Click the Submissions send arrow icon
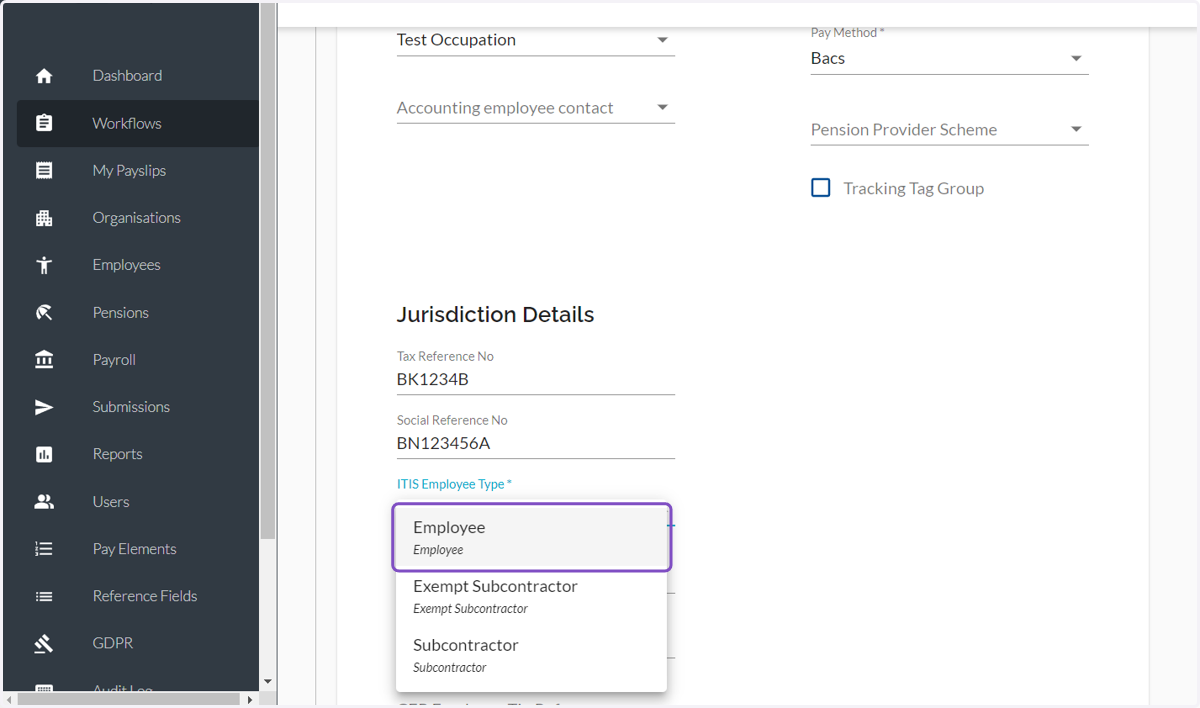 pyautogui.click(x=44, y=407)
